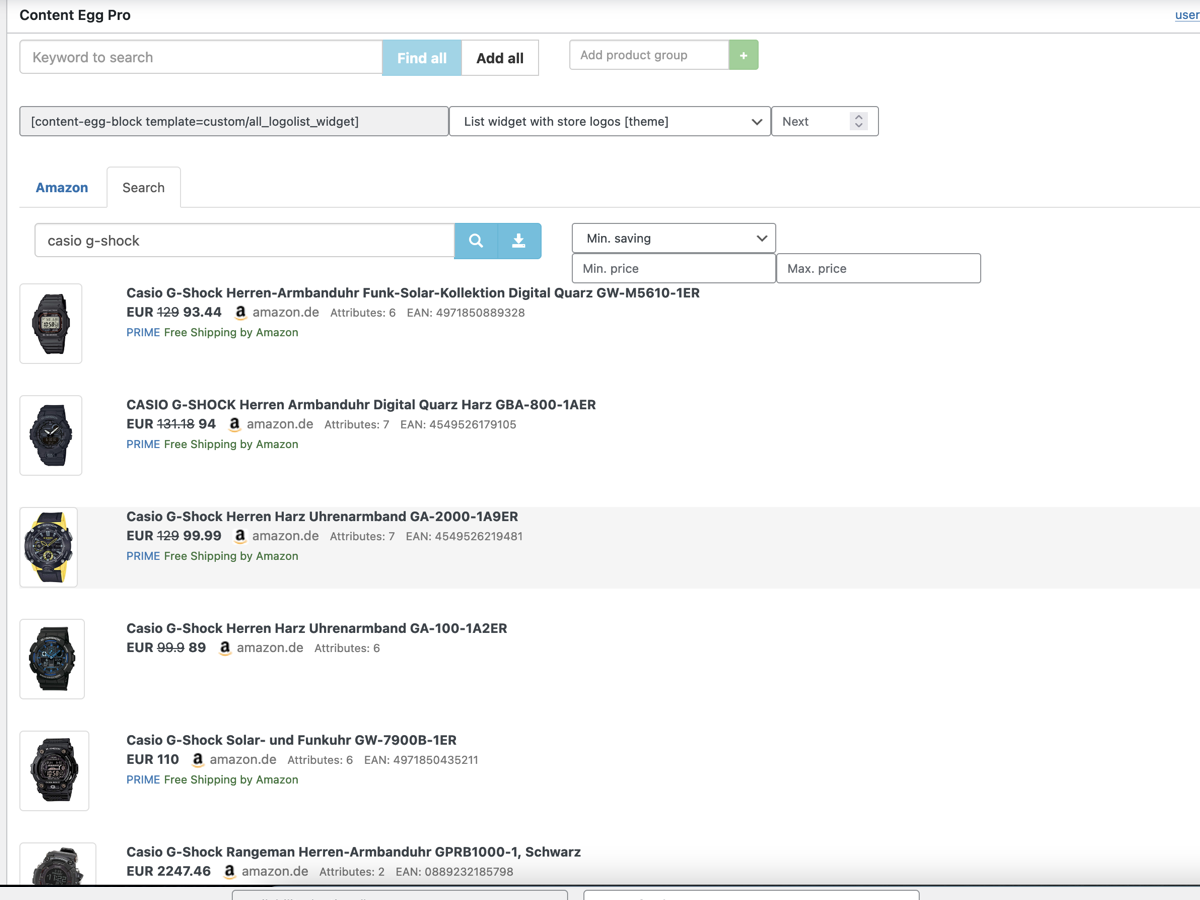Viewport: 1200px width, 900px height.
Task: Select the GW-7900B-1ER watch thumbnail
Action: pyautogui.click(x=54, y=771)
